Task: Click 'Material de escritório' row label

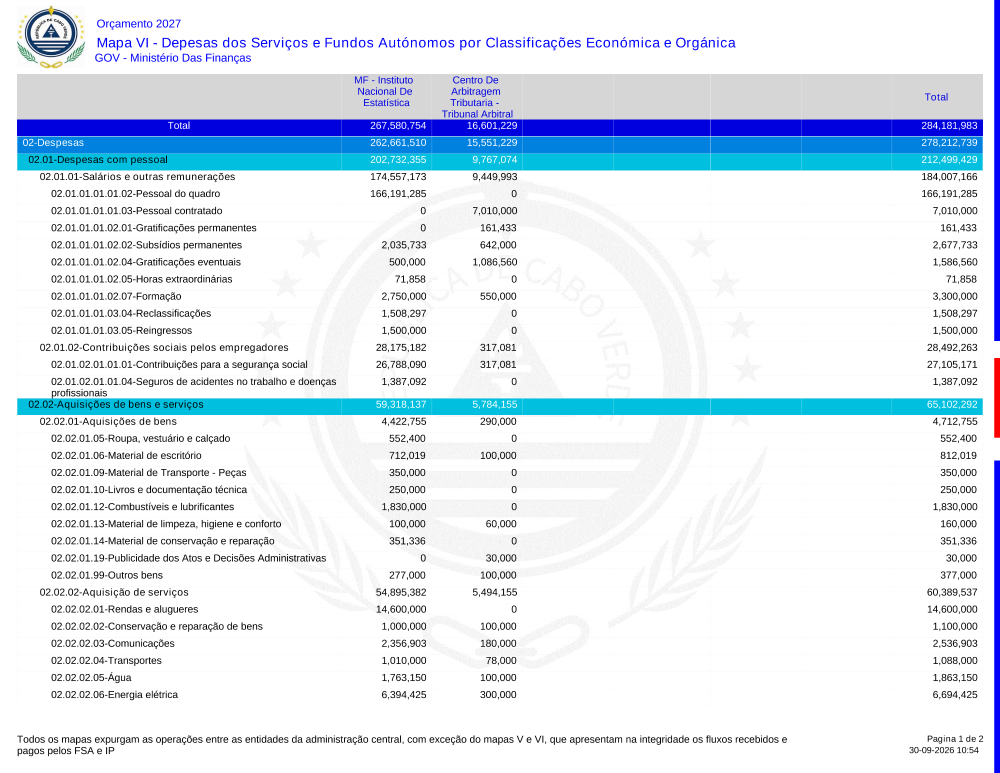Action: click(126, 456)
